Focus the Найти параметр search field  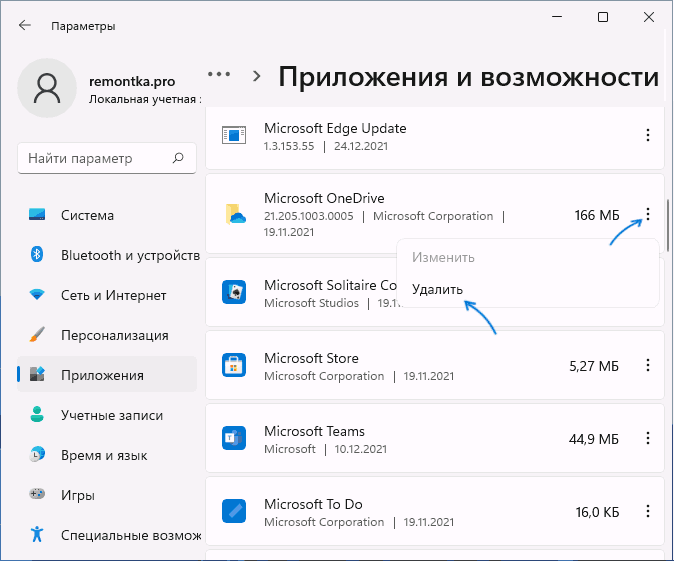tap(107, 158)
